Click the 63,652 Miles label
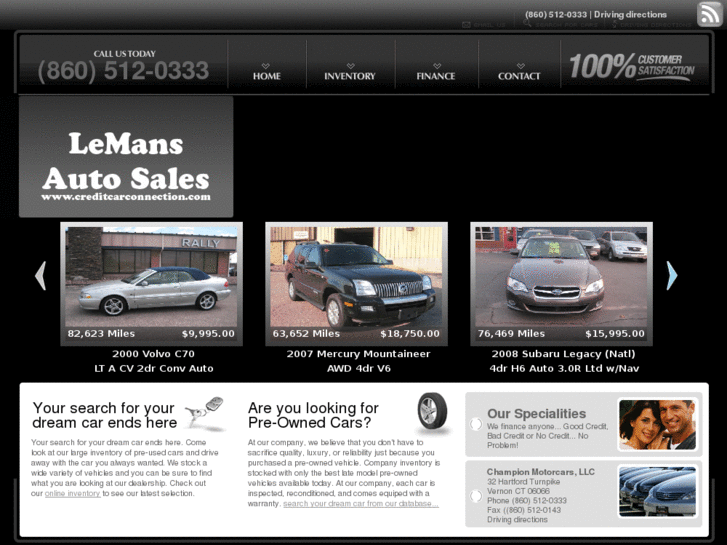The image size is (727, 545). 306,333
